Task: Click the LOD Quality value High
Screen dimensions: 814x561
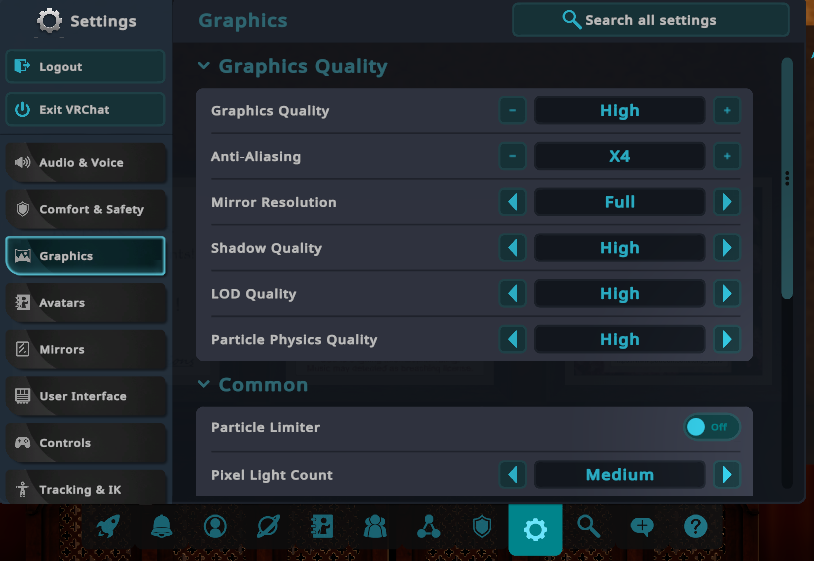Action: [620, 294]
